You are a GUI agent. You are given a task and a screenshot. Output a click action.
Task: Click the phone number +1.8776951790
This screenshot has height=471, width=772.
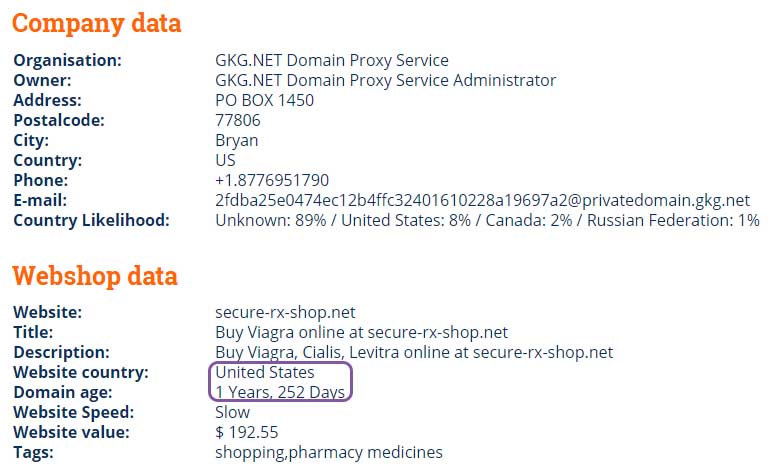(x=272, y=180)
